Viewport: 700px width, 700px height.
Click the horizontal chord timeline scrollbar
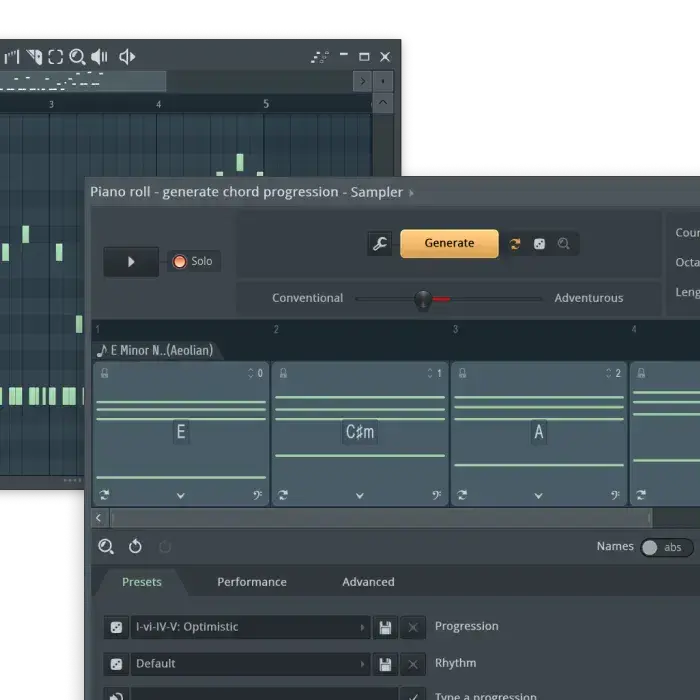point(381,518)
